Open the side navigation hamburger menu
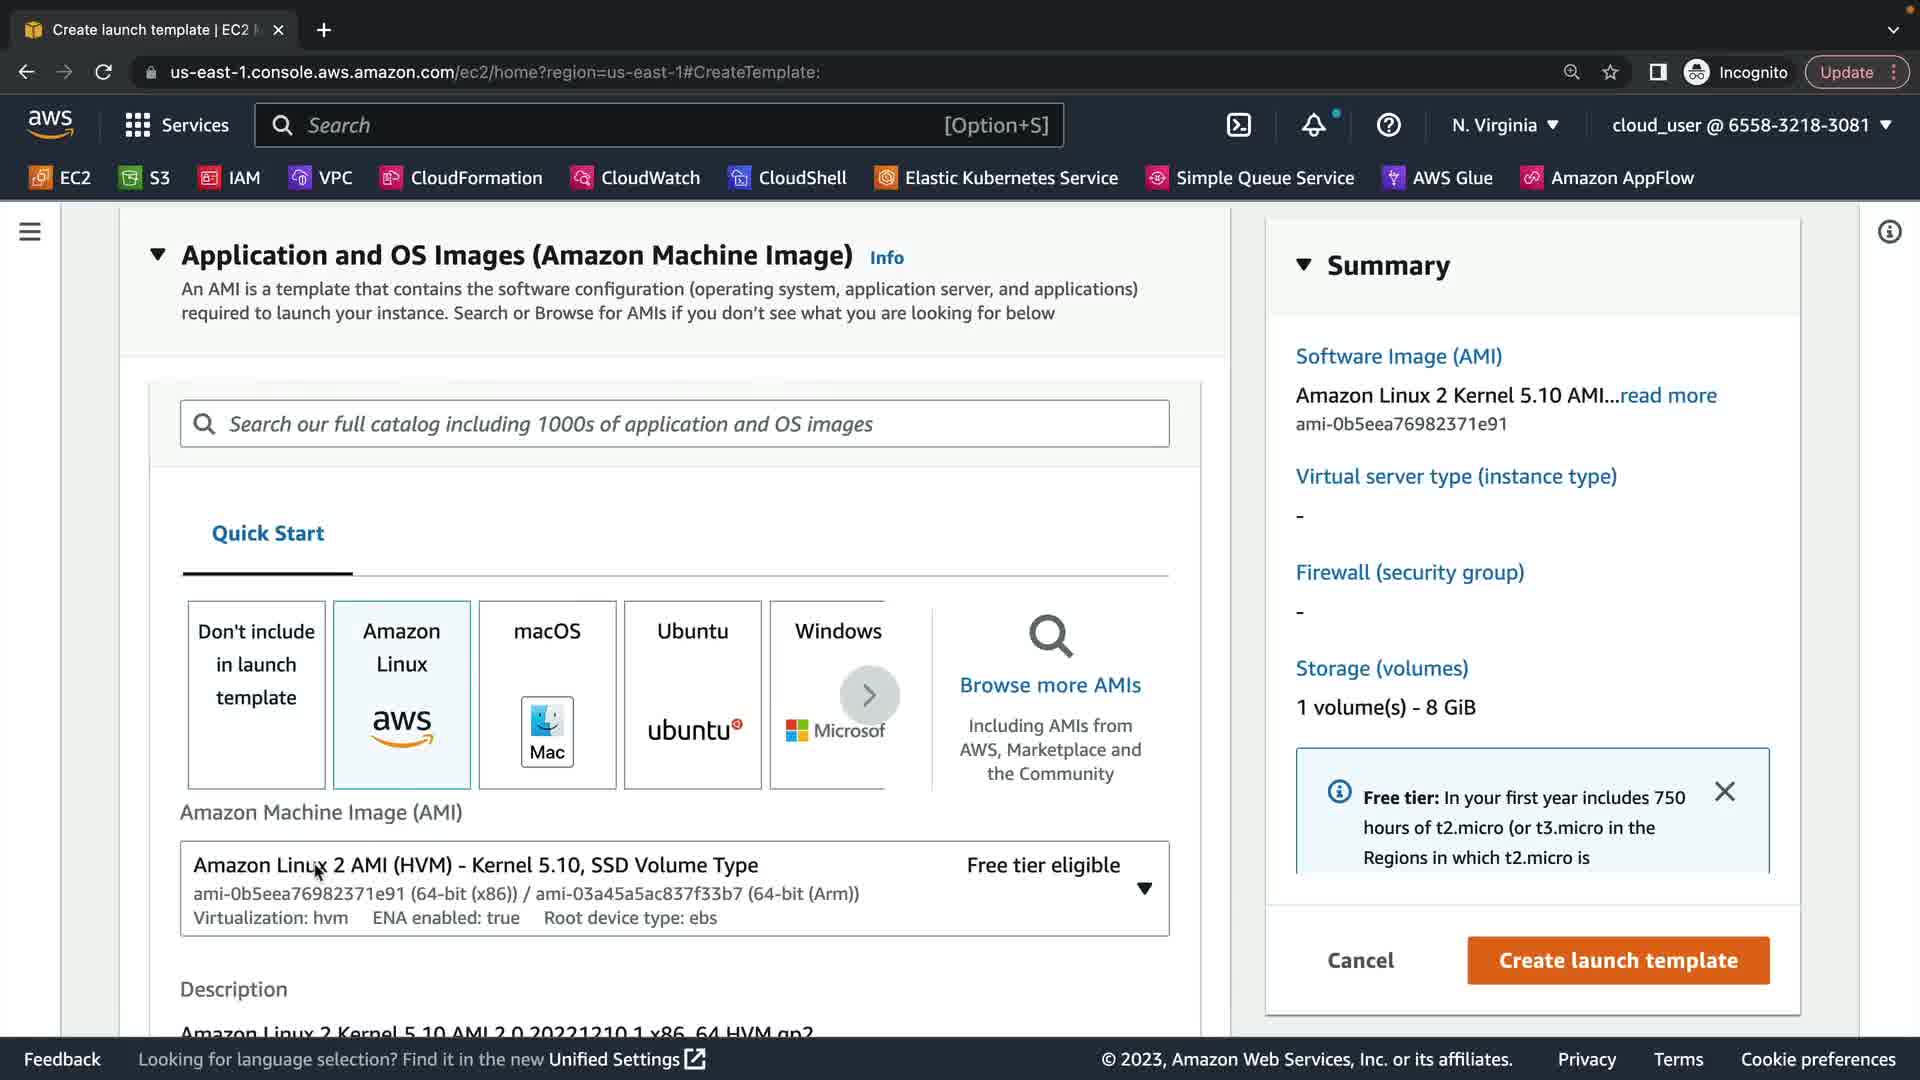This screenshot has width=1920, height=1080. pos(30,232)
